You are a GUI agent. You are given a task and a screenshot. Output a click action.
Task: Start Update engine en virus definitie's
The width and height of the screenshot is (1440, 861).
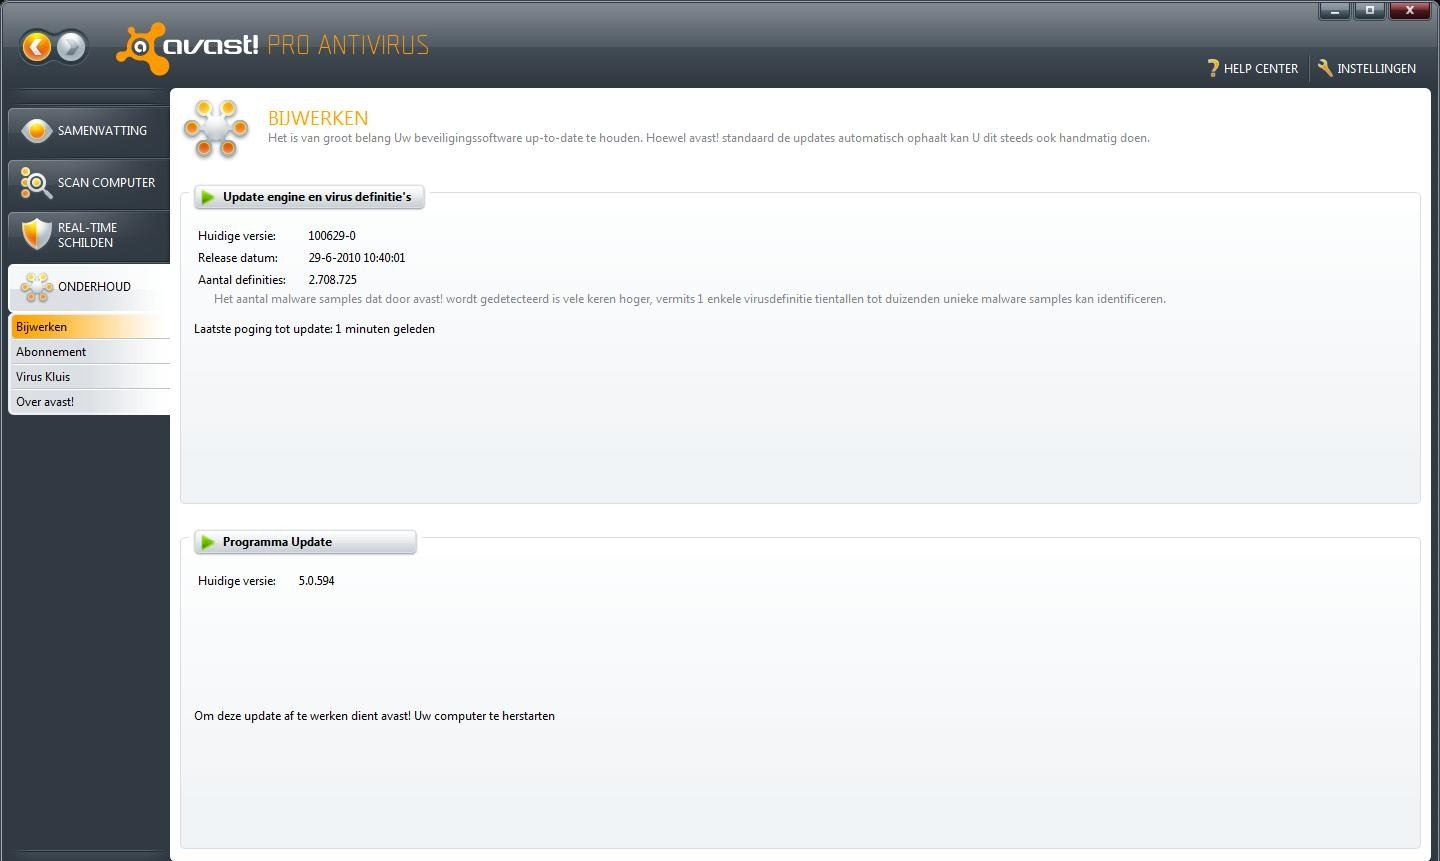tap(309, 197)
